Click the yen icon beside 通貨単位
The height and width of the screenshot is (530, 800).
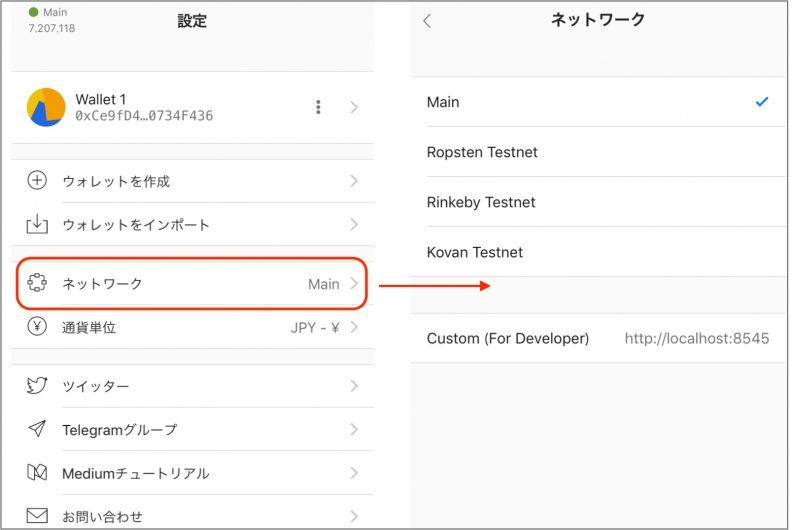(x=37, y=326)
